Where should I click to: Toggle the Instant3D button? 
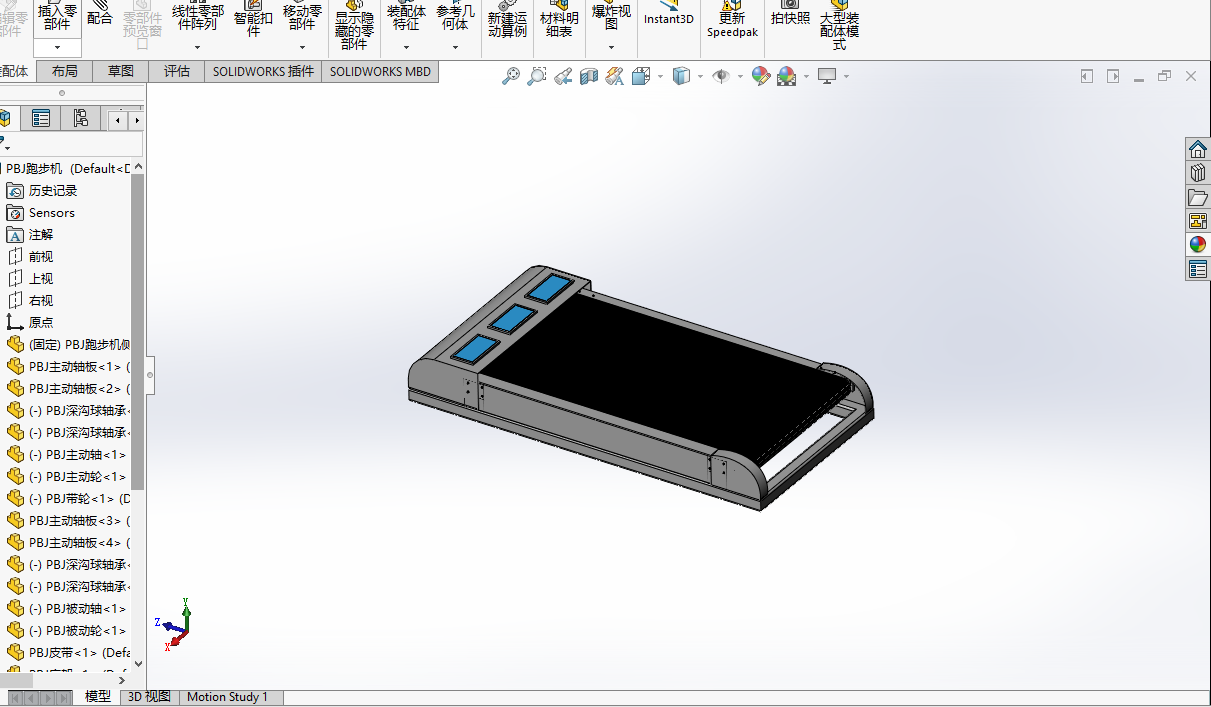pos(668,15)
